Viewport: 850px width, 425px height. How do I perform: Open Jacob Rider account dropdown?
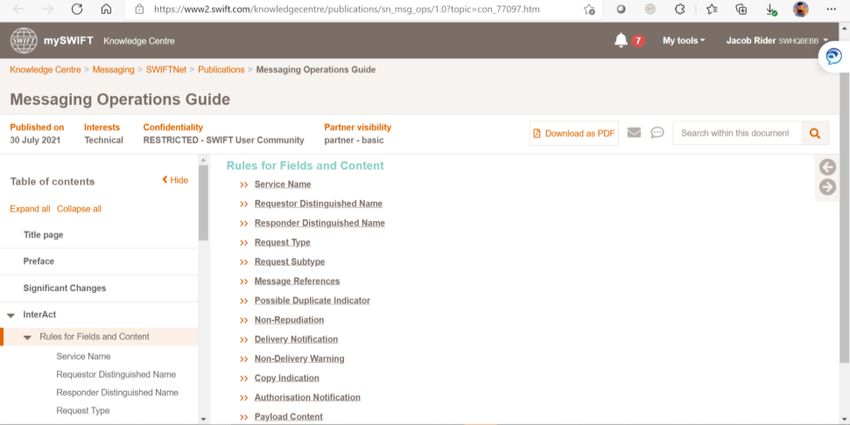click(777, 41)
